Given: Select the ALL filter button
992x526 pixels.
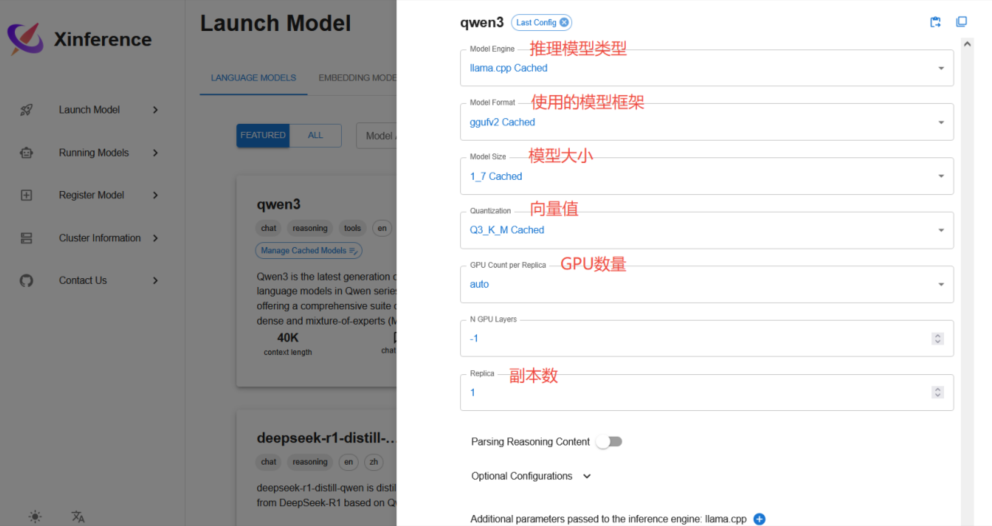Looking at the screenshot, I should (x=315, y=135).
